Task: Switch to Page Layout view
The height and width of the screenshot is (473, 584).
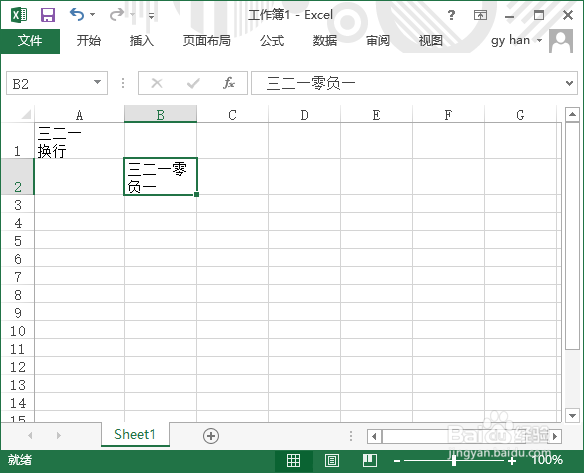Action: (x=331, y=461)
